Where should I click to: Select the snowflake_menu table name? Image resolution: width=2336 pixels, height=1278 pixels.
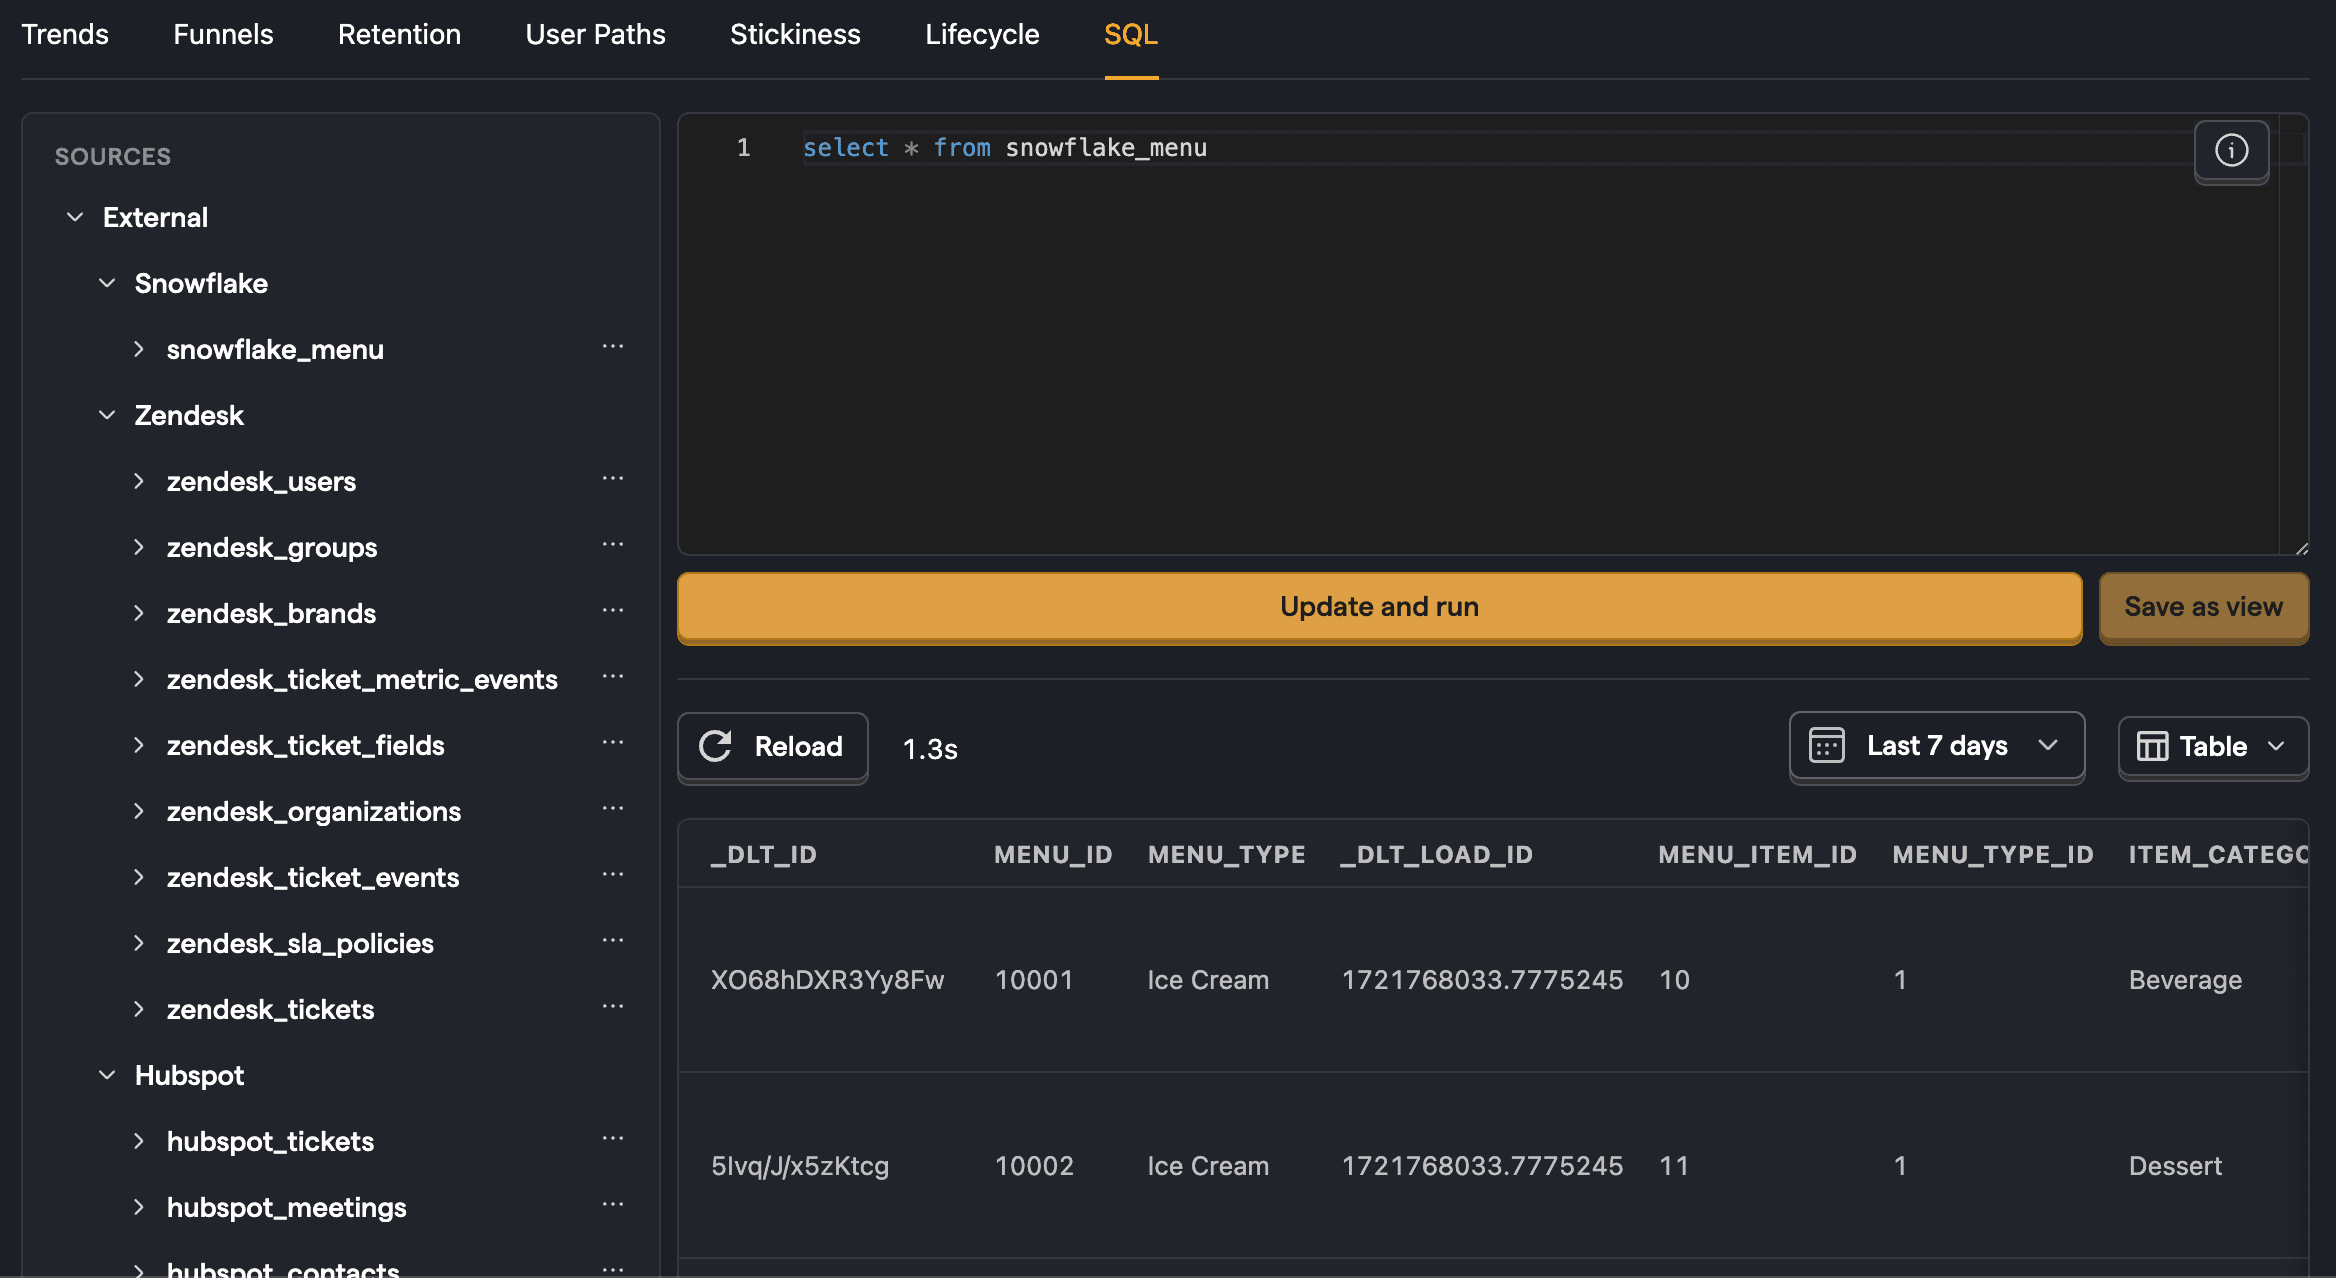275,349
